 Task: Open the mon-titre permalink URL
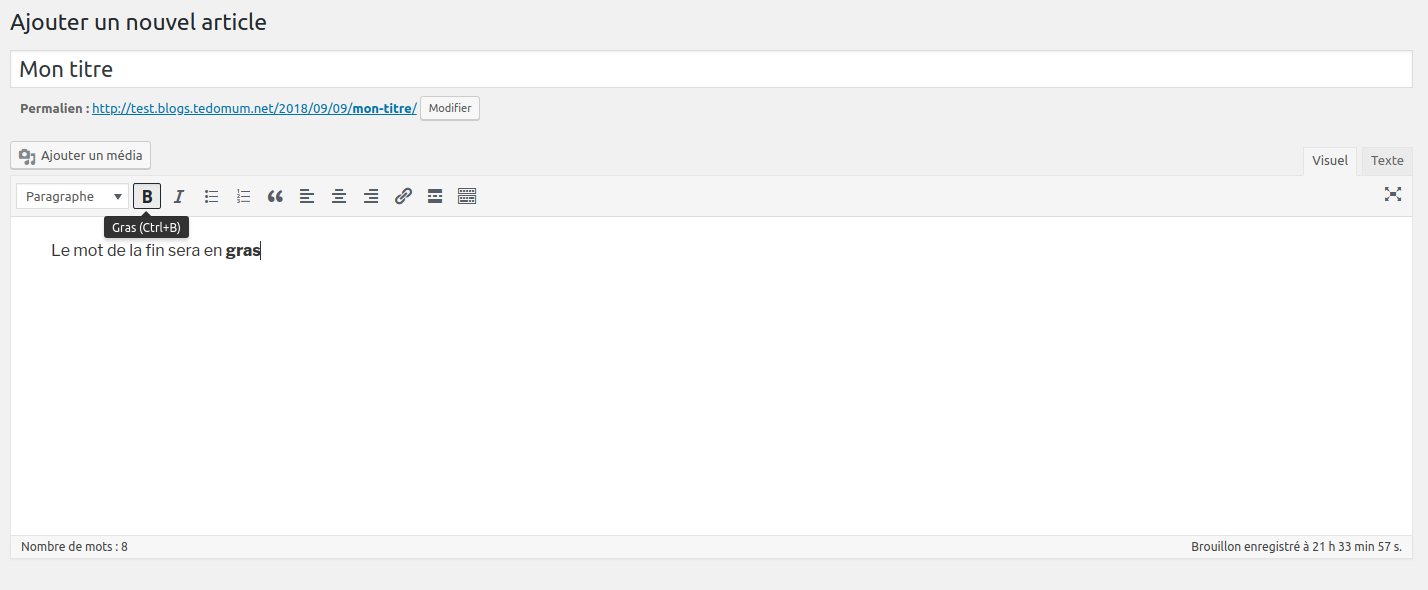click(x=254, y=108)
